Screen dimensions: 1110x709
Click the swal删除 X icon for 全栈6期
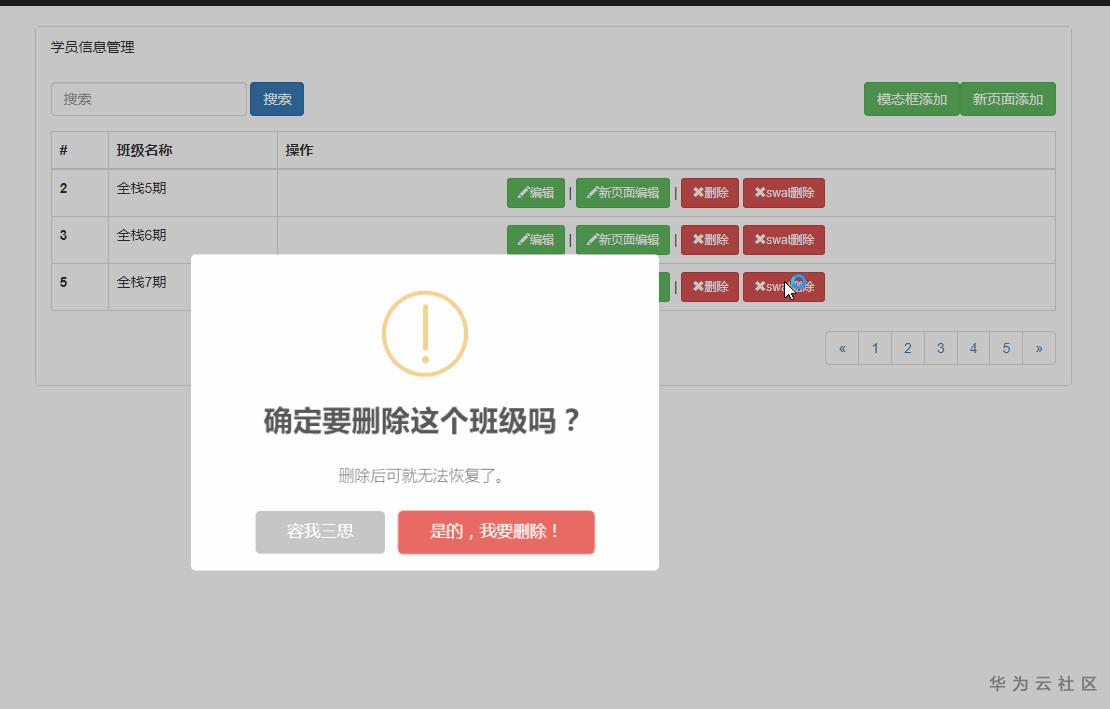760,239
